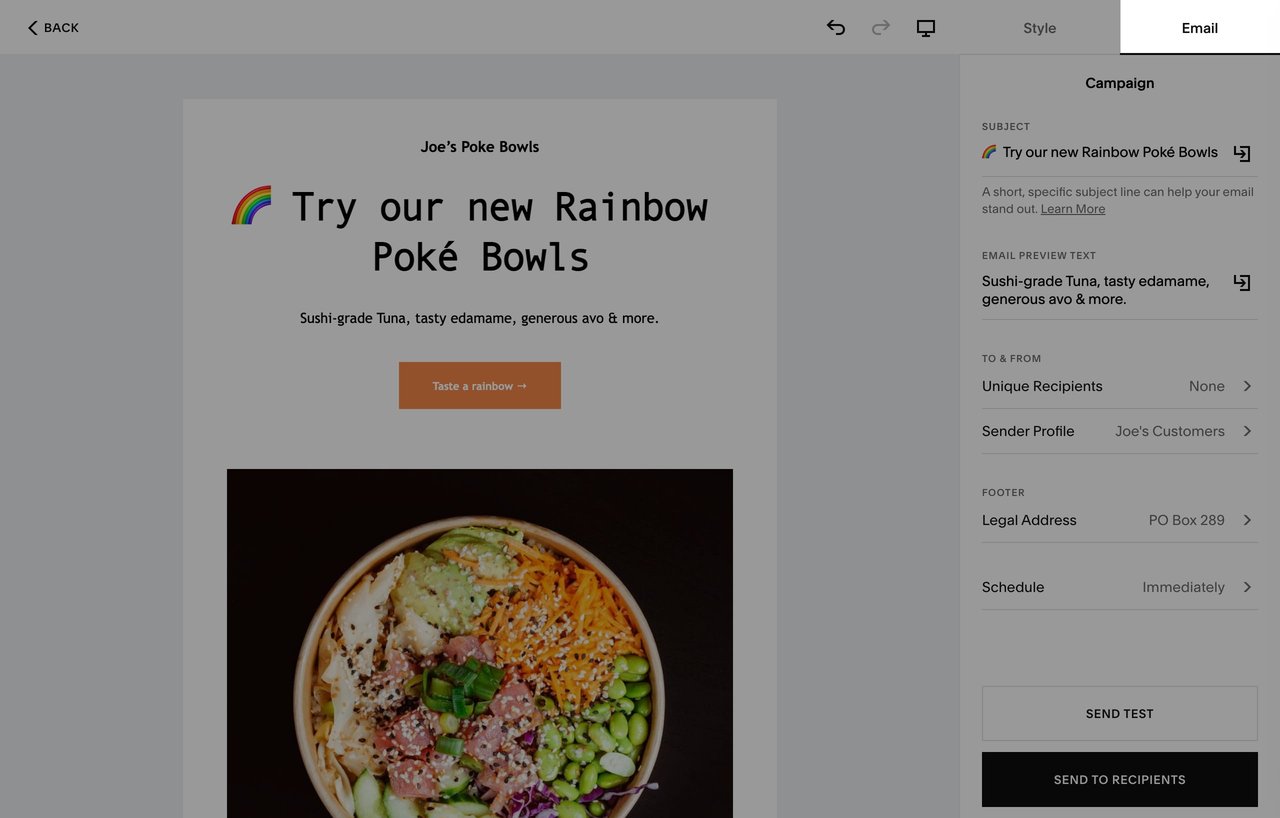
Task: Click the Joe's Poke Bowls header text
Action: pyautogui.click(x=479, y=146)
